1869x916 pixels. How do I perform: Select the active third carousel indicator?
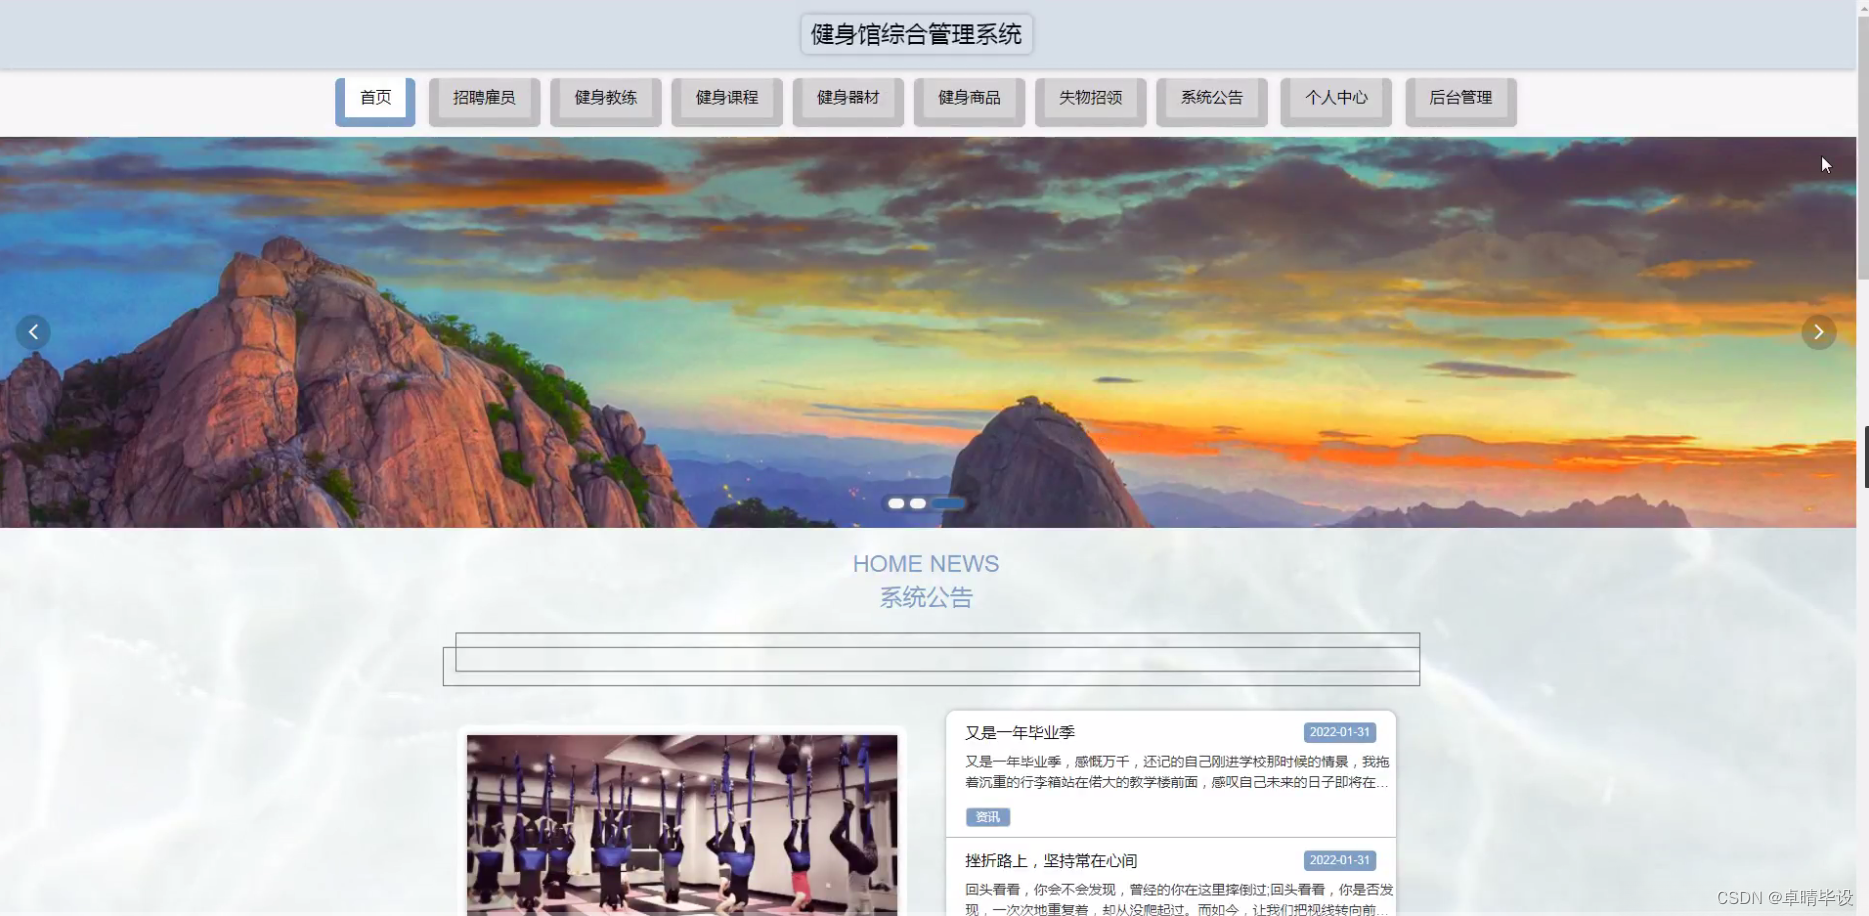pyautogui.click(x=948, y=503)
